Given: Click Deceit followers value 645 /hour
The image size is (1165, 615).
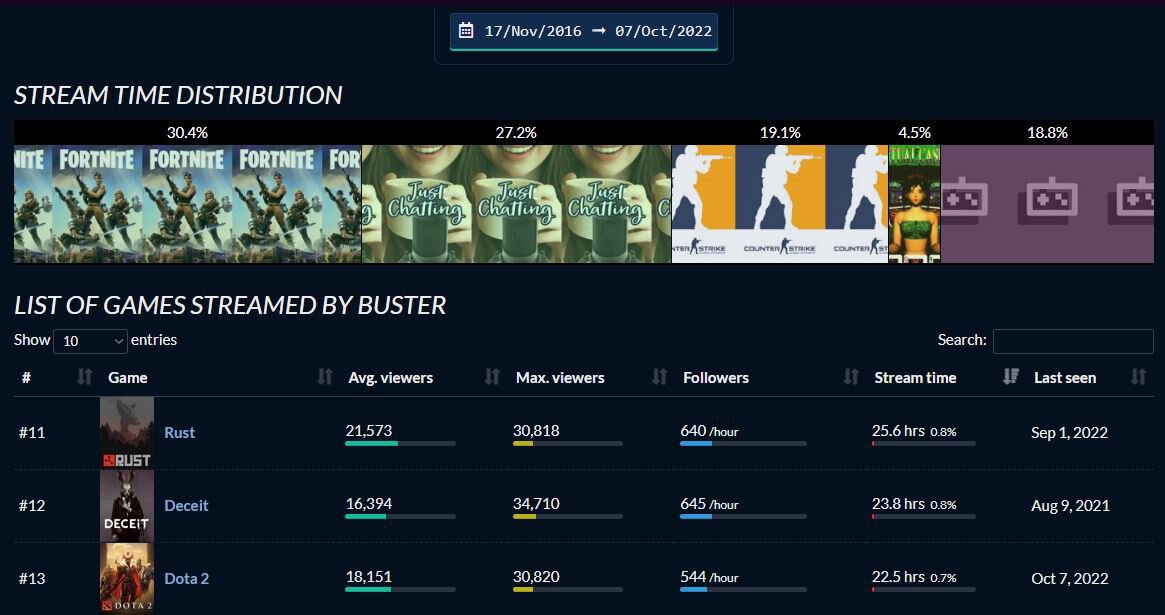Looking at the screenshot, I should pos(710,504).
